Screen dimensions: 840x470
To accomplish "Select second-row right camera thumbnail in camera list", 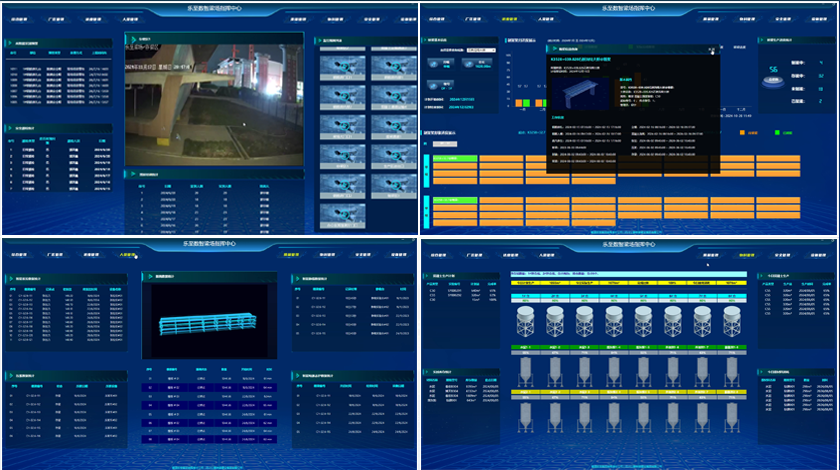I will [x=393, y=97].
